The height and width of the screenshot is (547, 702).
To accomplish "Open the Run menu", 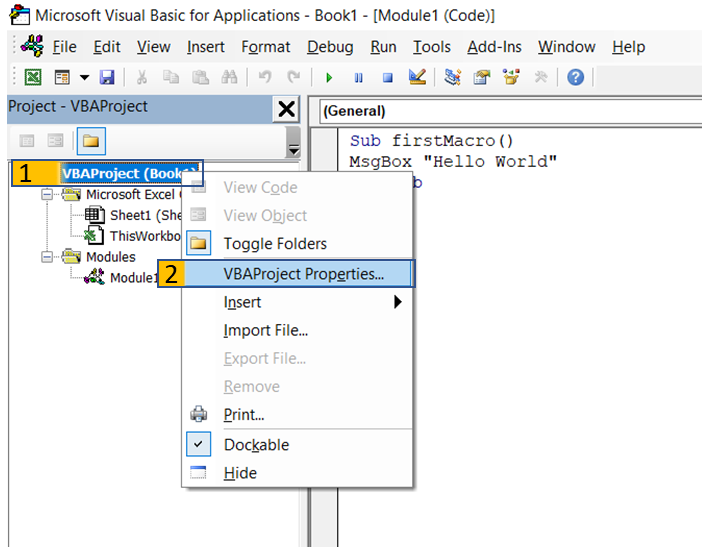I will [383, 47].
